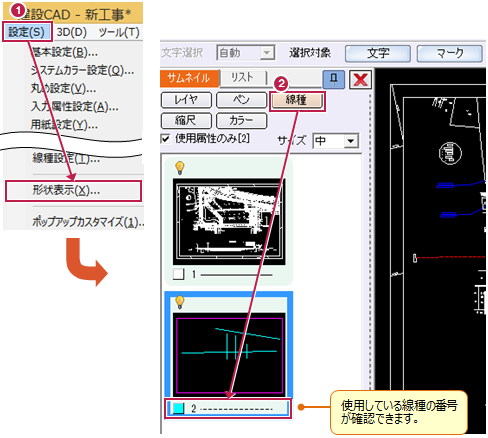Switch to the リスト tab

(243, 78)
